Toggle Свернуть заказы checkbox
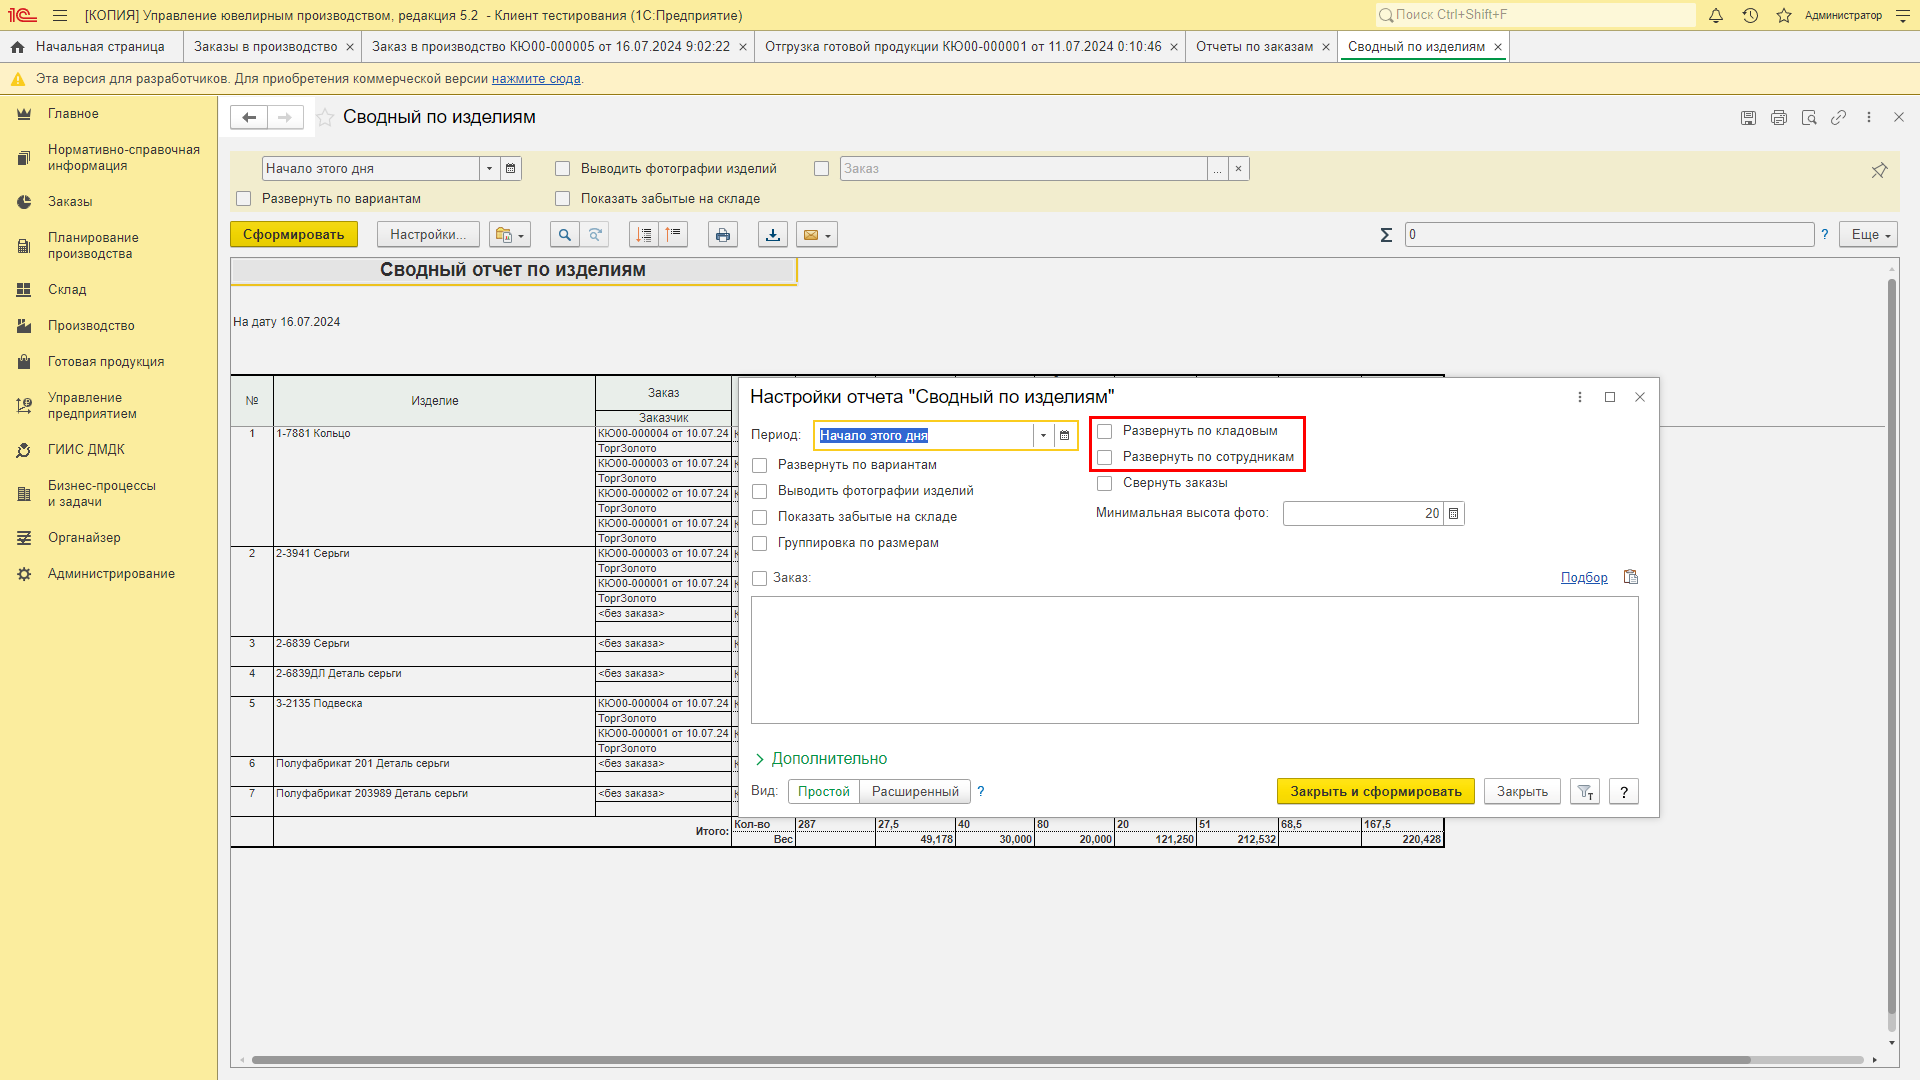The image size is (1920, 1080). [1105, 483]
